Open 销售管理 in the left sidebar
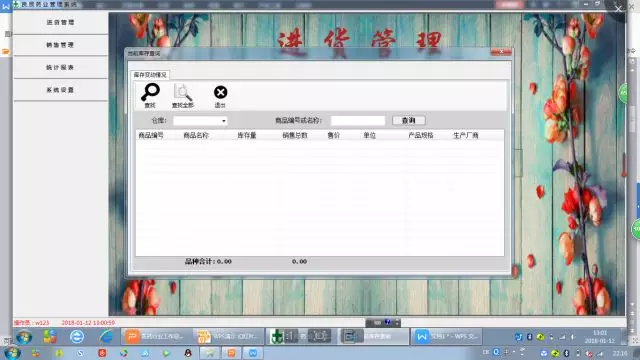The height and width of the screenshot is (360, 640). [x=60, y=45]
